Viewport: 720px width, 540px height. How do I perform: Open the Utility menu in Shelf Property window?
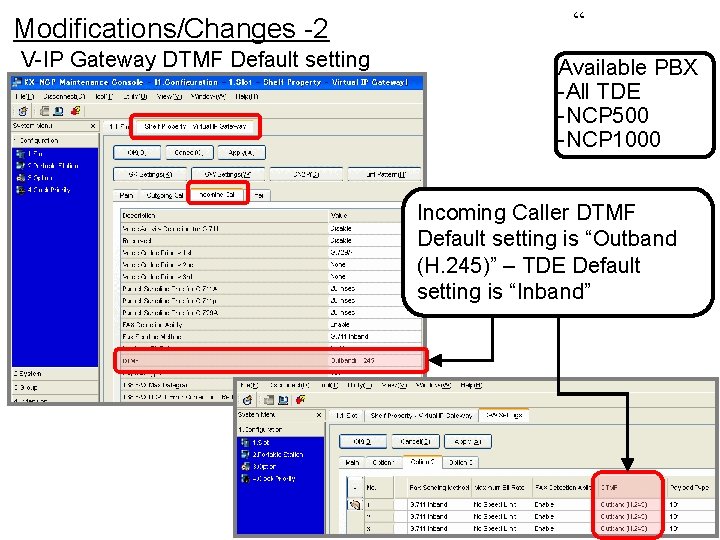pyautogui.click(x=135, y=96)
